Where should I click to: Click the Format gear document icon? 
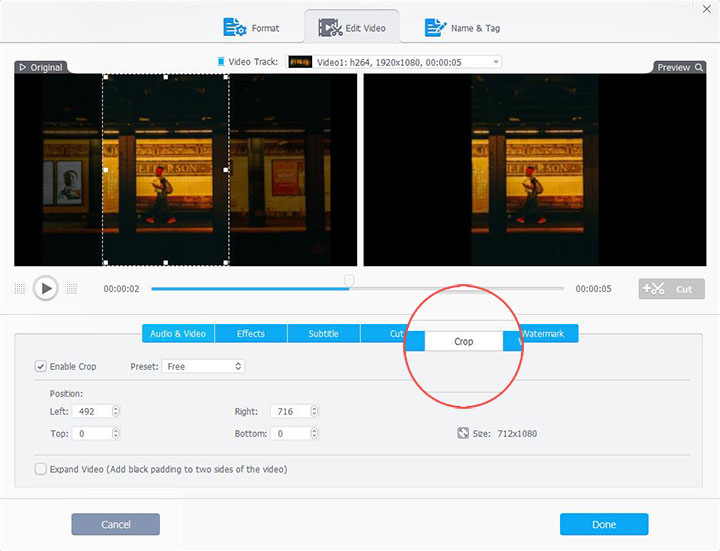click(234, 27)
